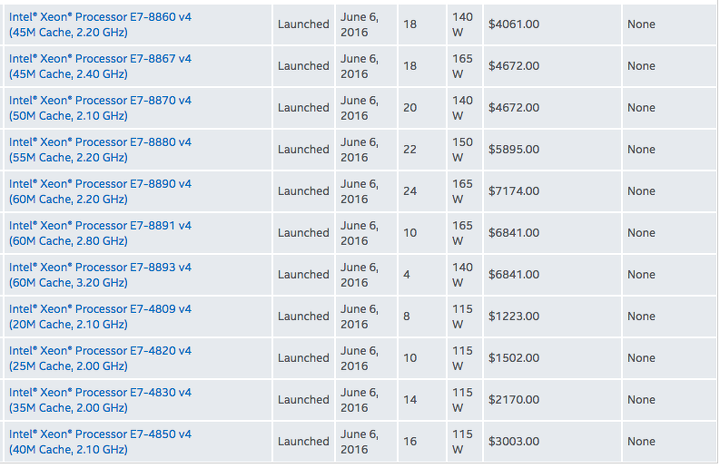Click core count 4 in E7-8893 row

407,275
